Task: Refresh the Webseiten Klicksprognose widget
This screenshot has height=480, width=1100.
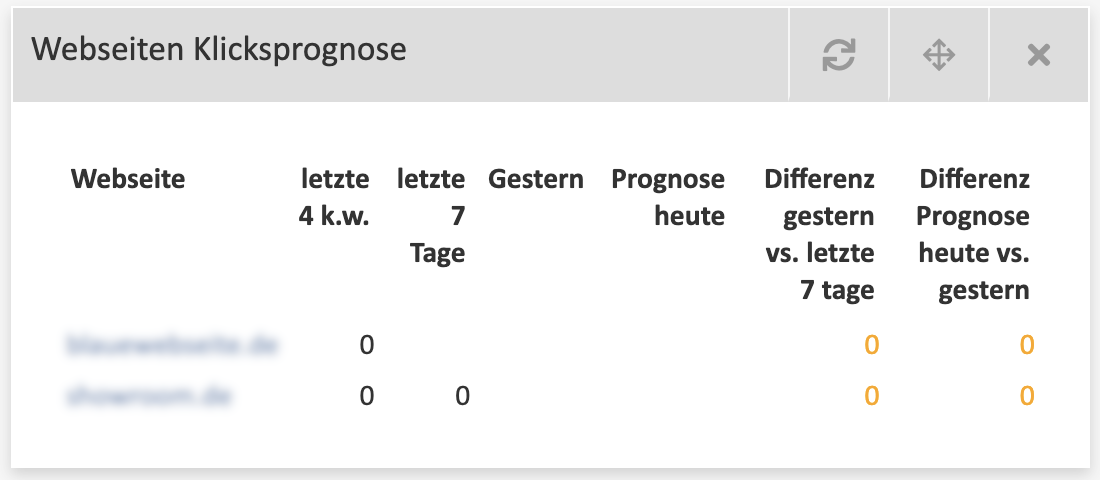Action: tap(839, 55)
